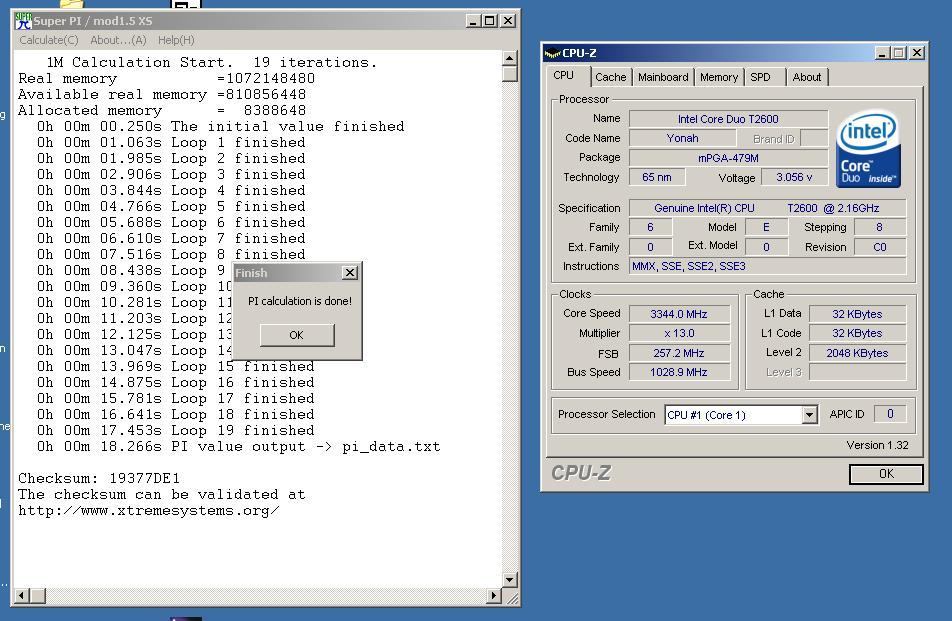Maximize the Super PI window
The width and height of the screenshot is (952, 621).
click(490, 21)
